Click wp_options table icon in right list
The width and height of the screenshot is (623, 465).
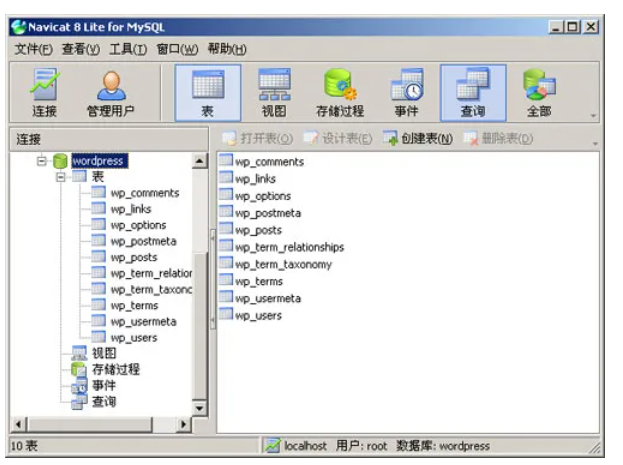(x=226, y=194)
